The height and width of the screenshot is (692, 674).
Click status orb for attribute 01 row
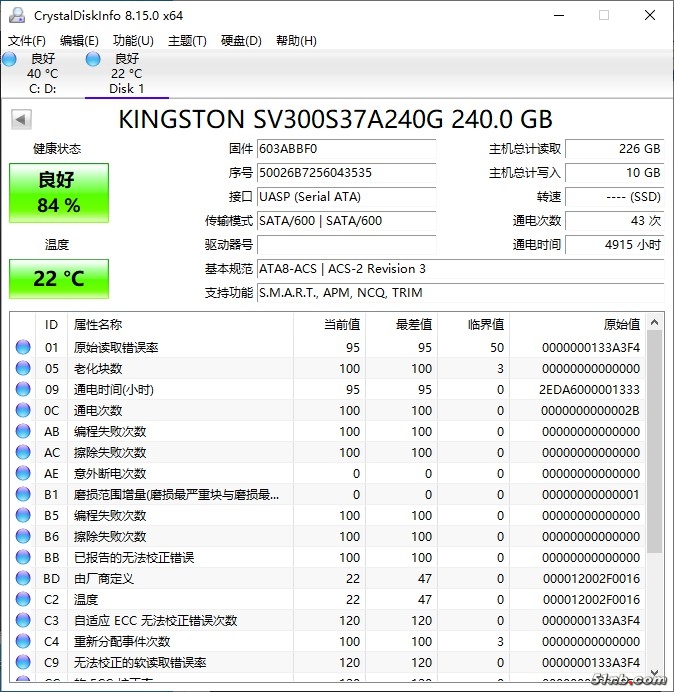click(23, 348)
